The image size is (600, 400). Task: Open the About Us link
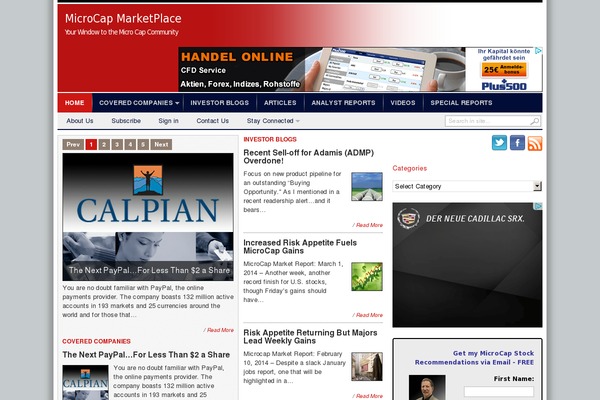[x=80, y=121]
